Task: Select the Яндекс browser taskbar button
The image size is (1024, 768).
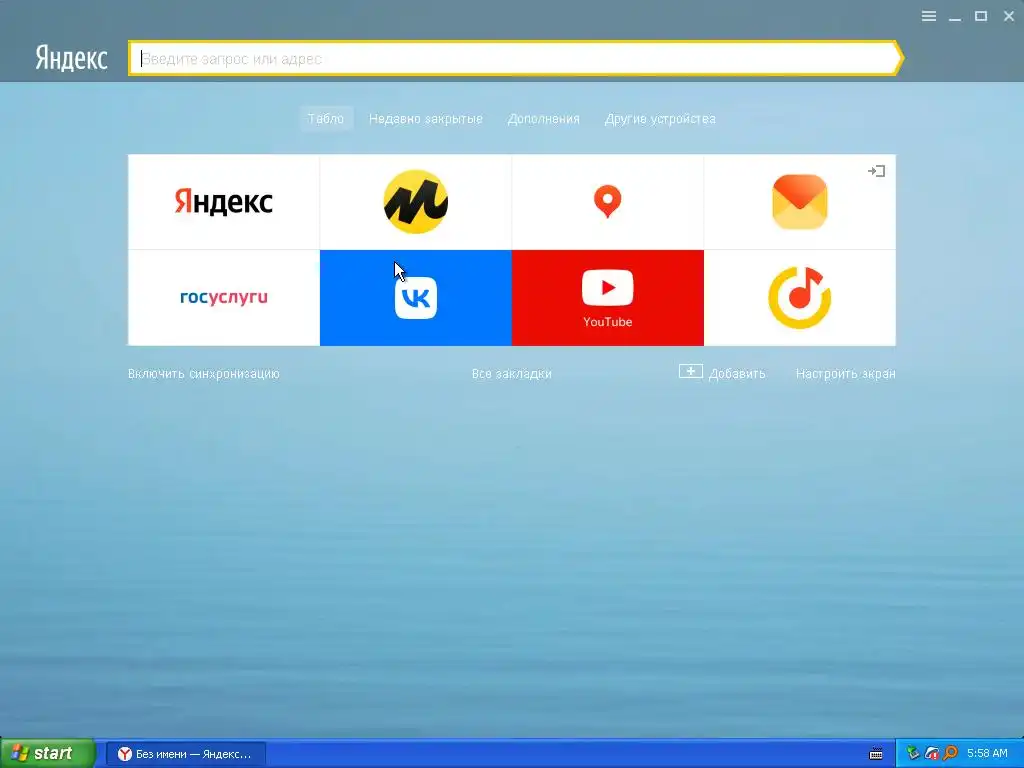Action: tap(185, 754)
